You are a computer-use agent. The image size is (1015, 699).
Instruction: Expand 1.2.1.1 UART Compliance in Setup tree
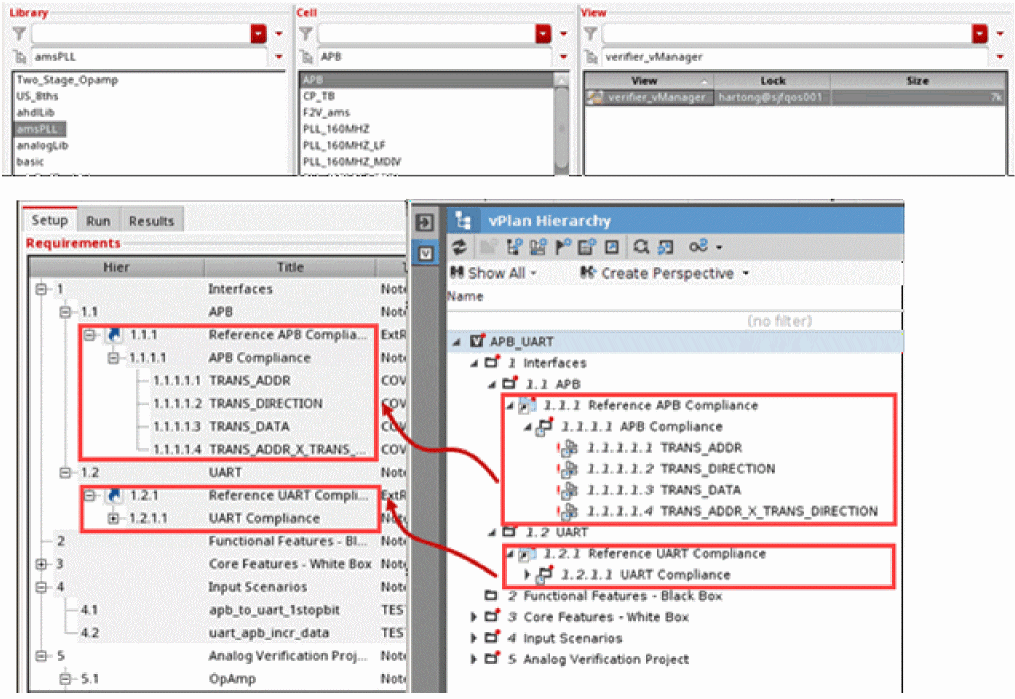tap(113, 518)
